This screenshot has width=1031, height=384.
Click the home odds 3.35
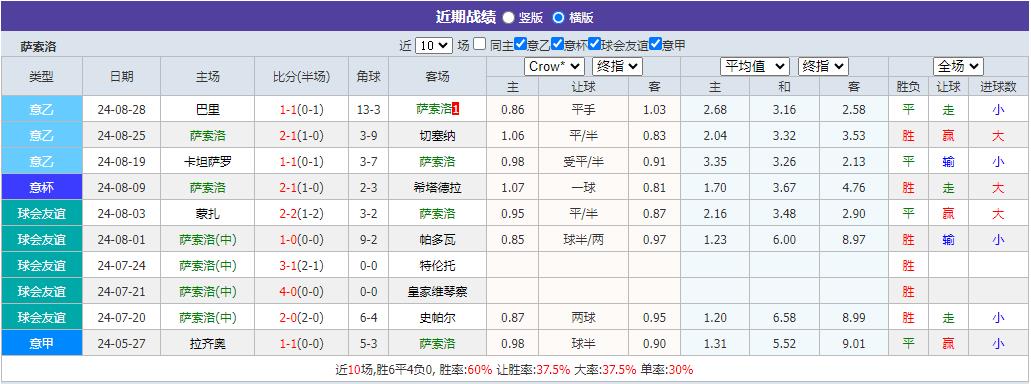tap(715, 162)
